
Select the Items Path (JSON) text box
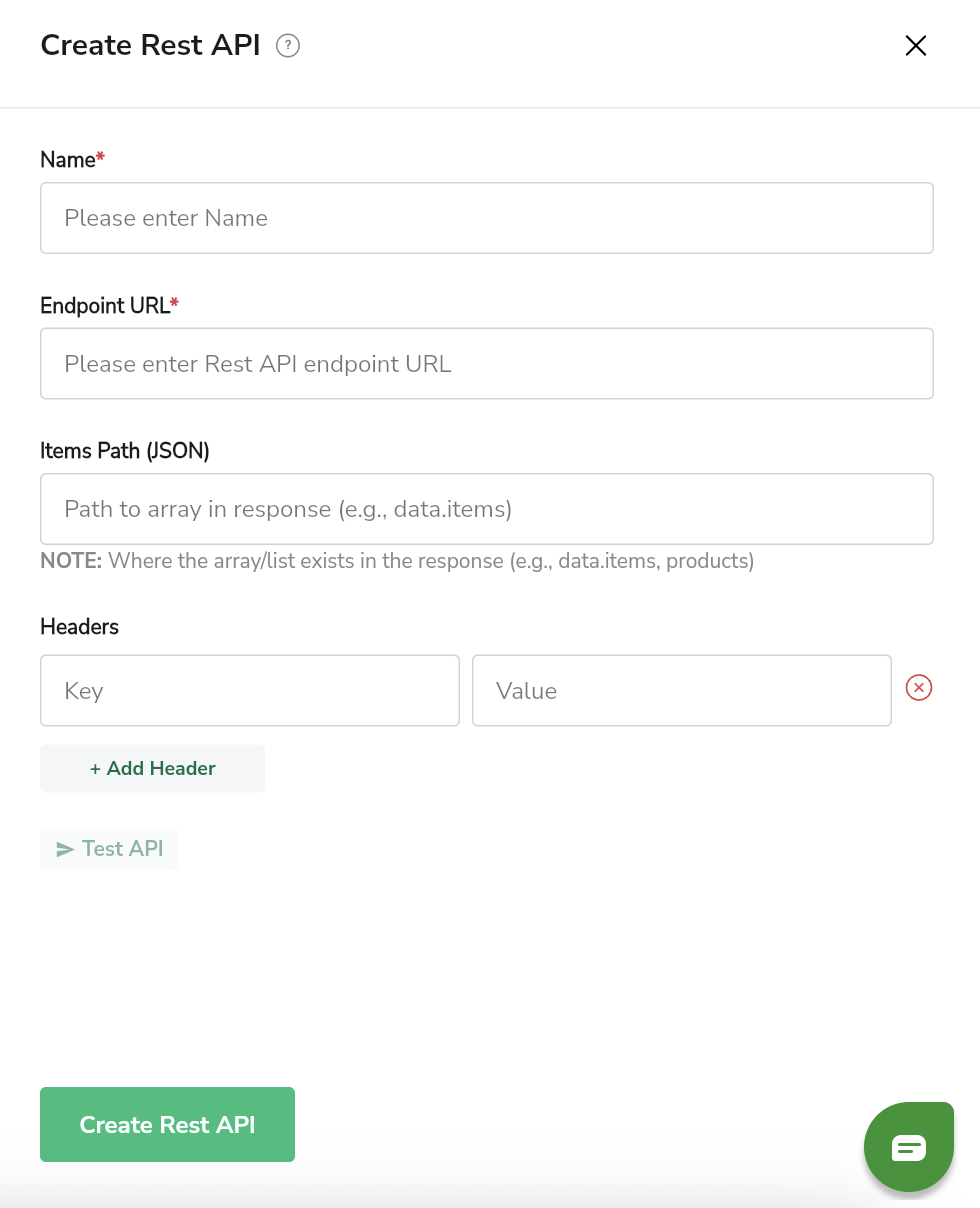click(486, 509)
